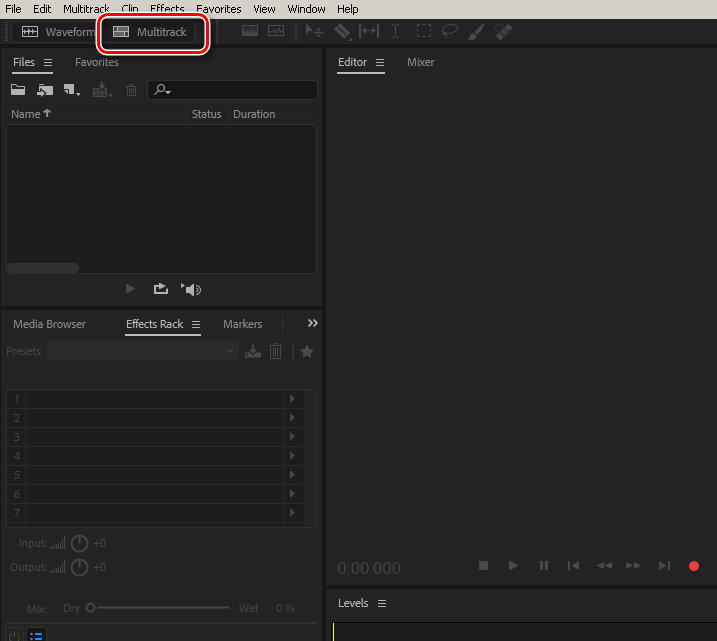
Task: Click the Dry/Wet Mix slider handle
Action: coord(91,608)
